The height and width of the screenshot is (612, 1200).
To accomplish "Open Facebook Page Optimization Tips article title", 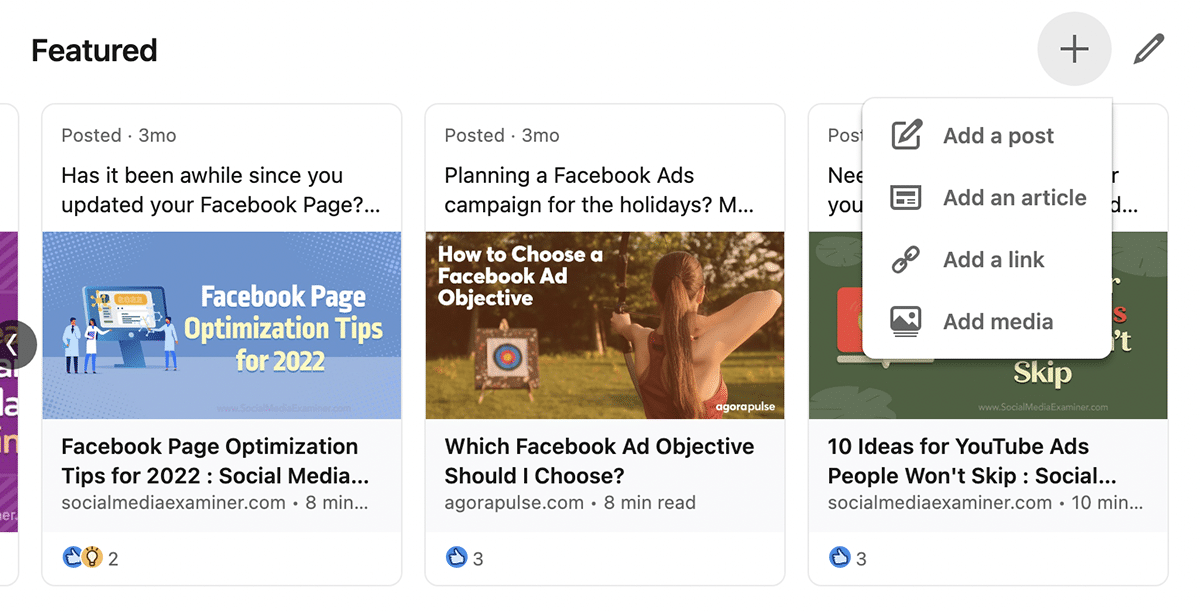I will (x=214, y=461).
